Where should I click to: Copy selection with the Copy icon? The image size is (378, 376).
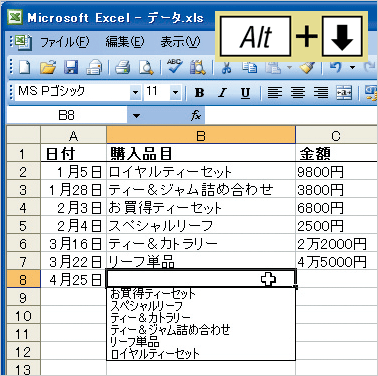tap(249, 68)
